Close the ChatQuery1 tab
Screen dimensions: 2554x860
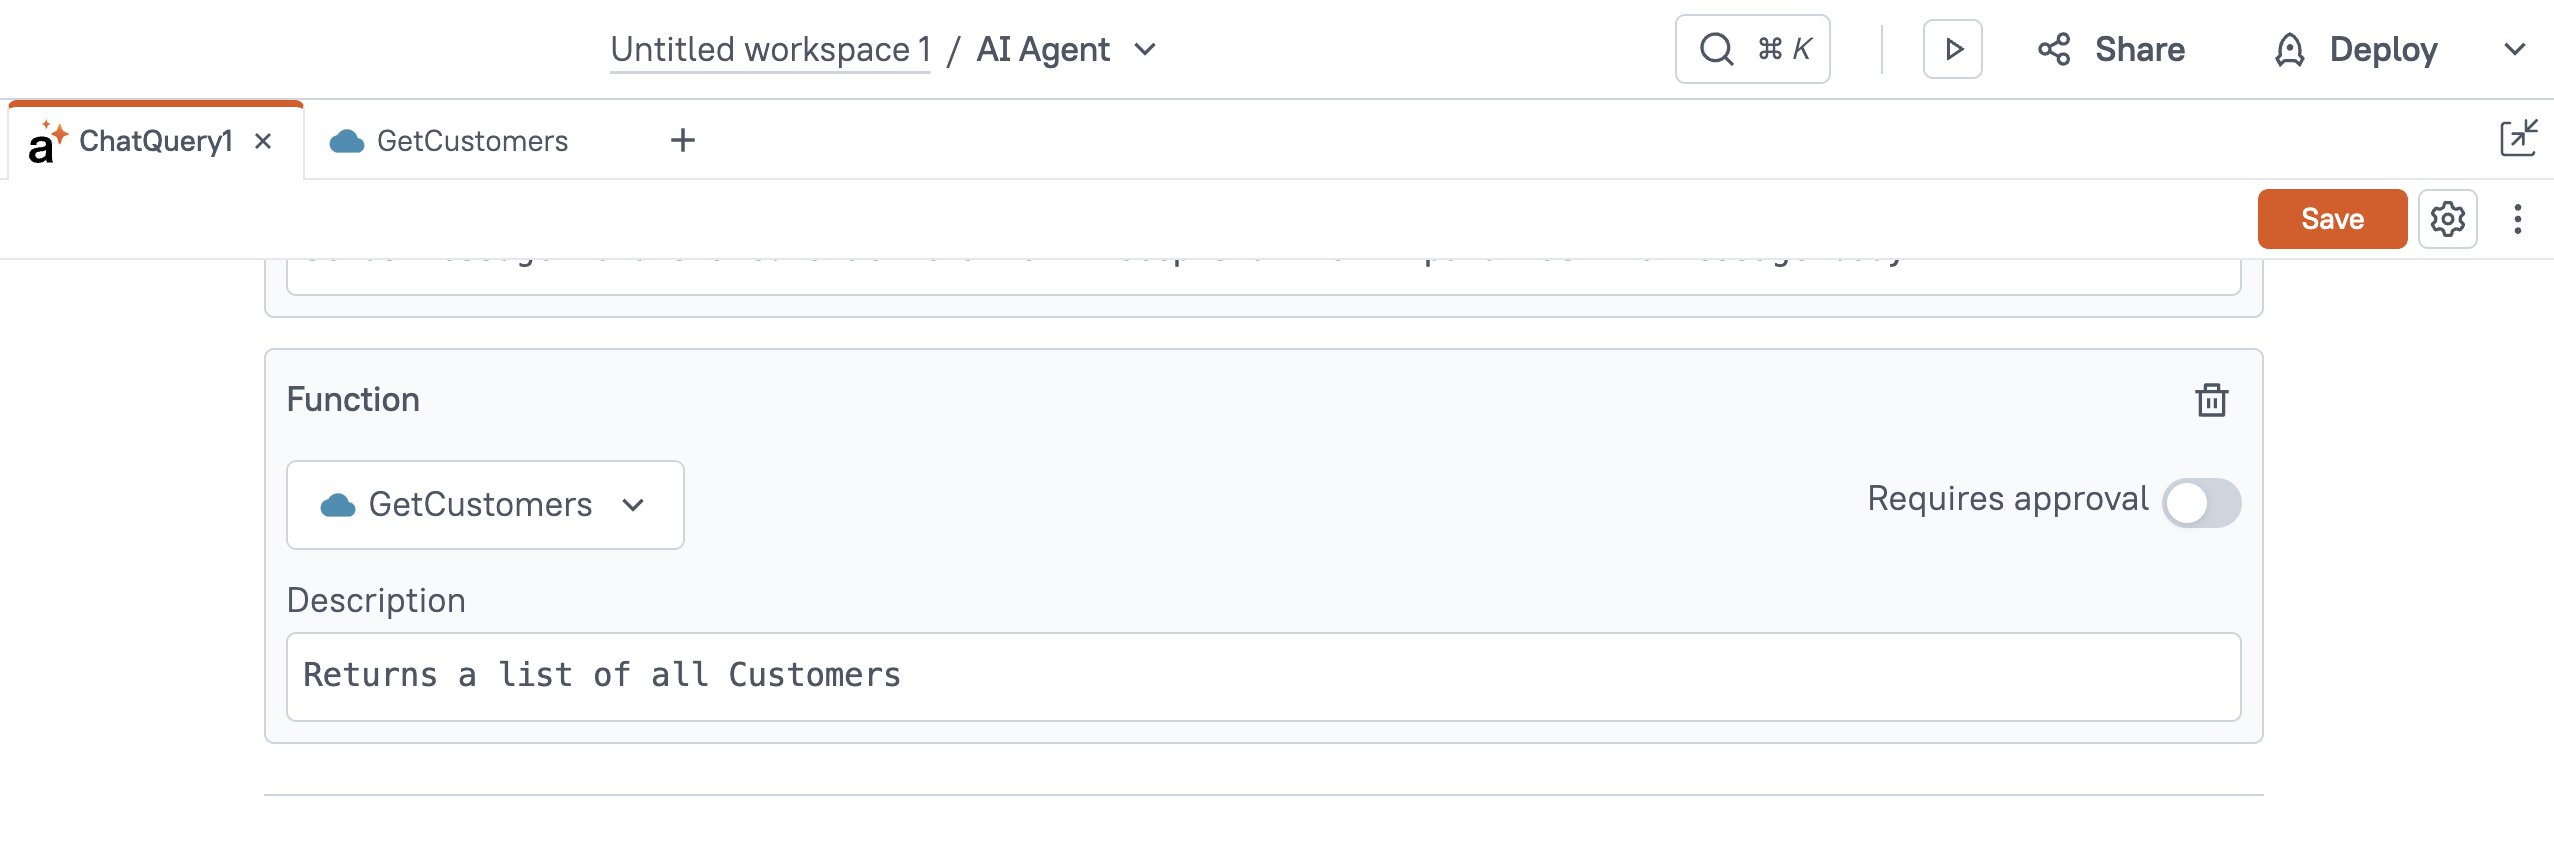[263, 141]
